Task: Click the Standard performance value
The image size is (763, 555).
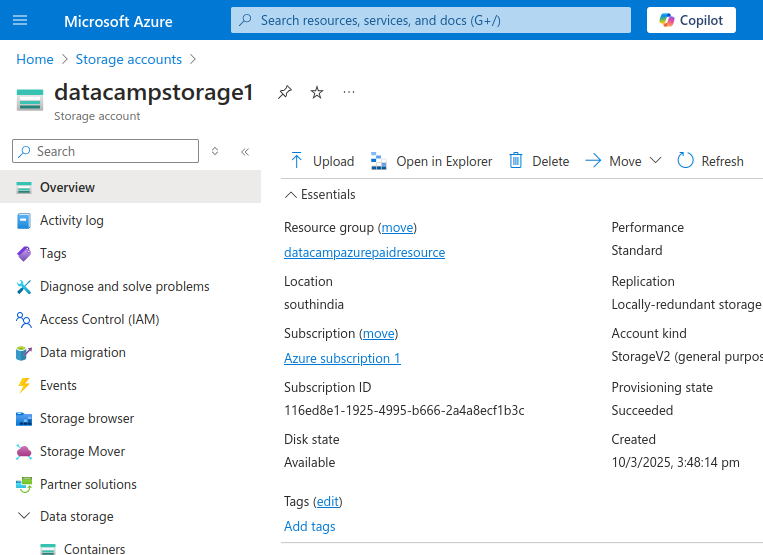Action: 636,251
